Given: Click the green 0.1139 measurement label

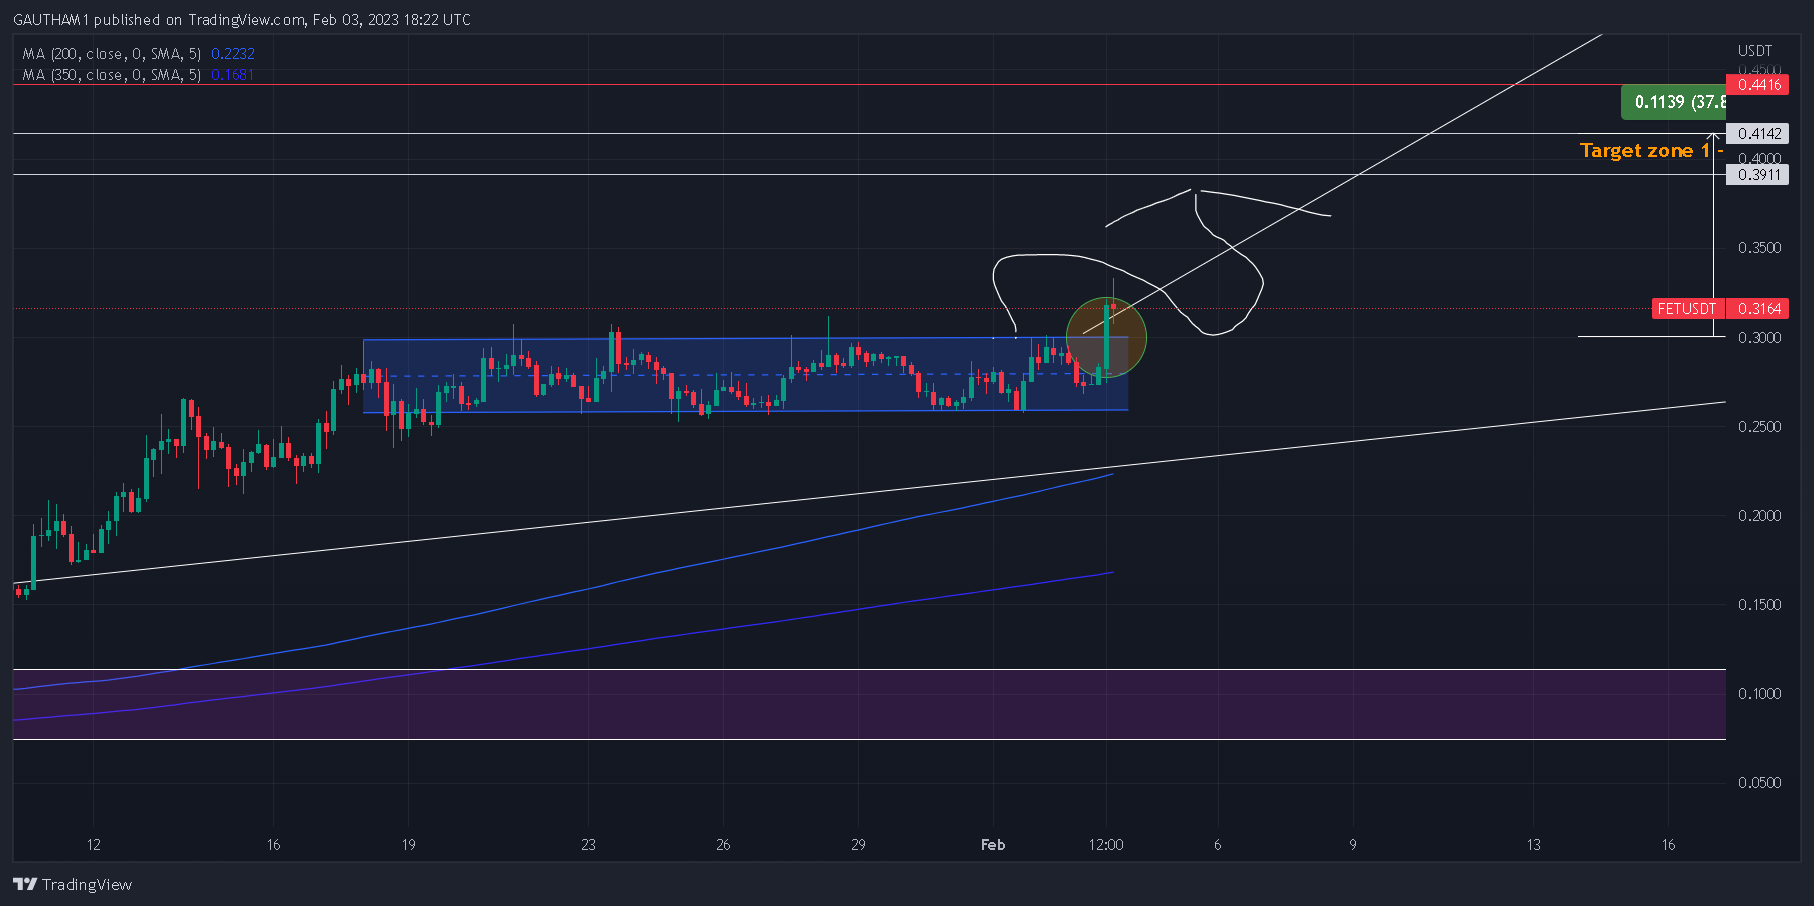Looking at the screenshot, I should pos(1673,102).
